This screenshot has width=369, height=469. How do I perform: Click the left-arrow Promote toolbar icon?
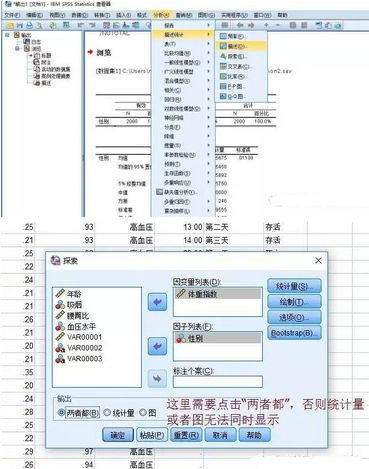[x=240, y=25]
